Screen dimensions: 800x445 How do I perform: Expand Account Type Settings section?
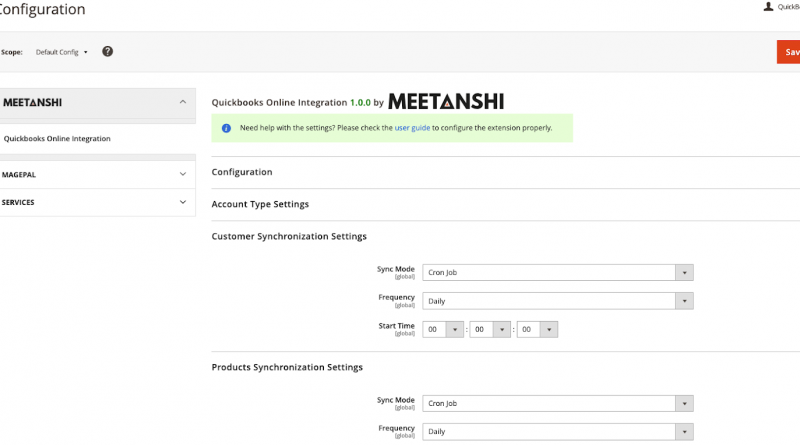pyautogui.click(x=260, y=204)
